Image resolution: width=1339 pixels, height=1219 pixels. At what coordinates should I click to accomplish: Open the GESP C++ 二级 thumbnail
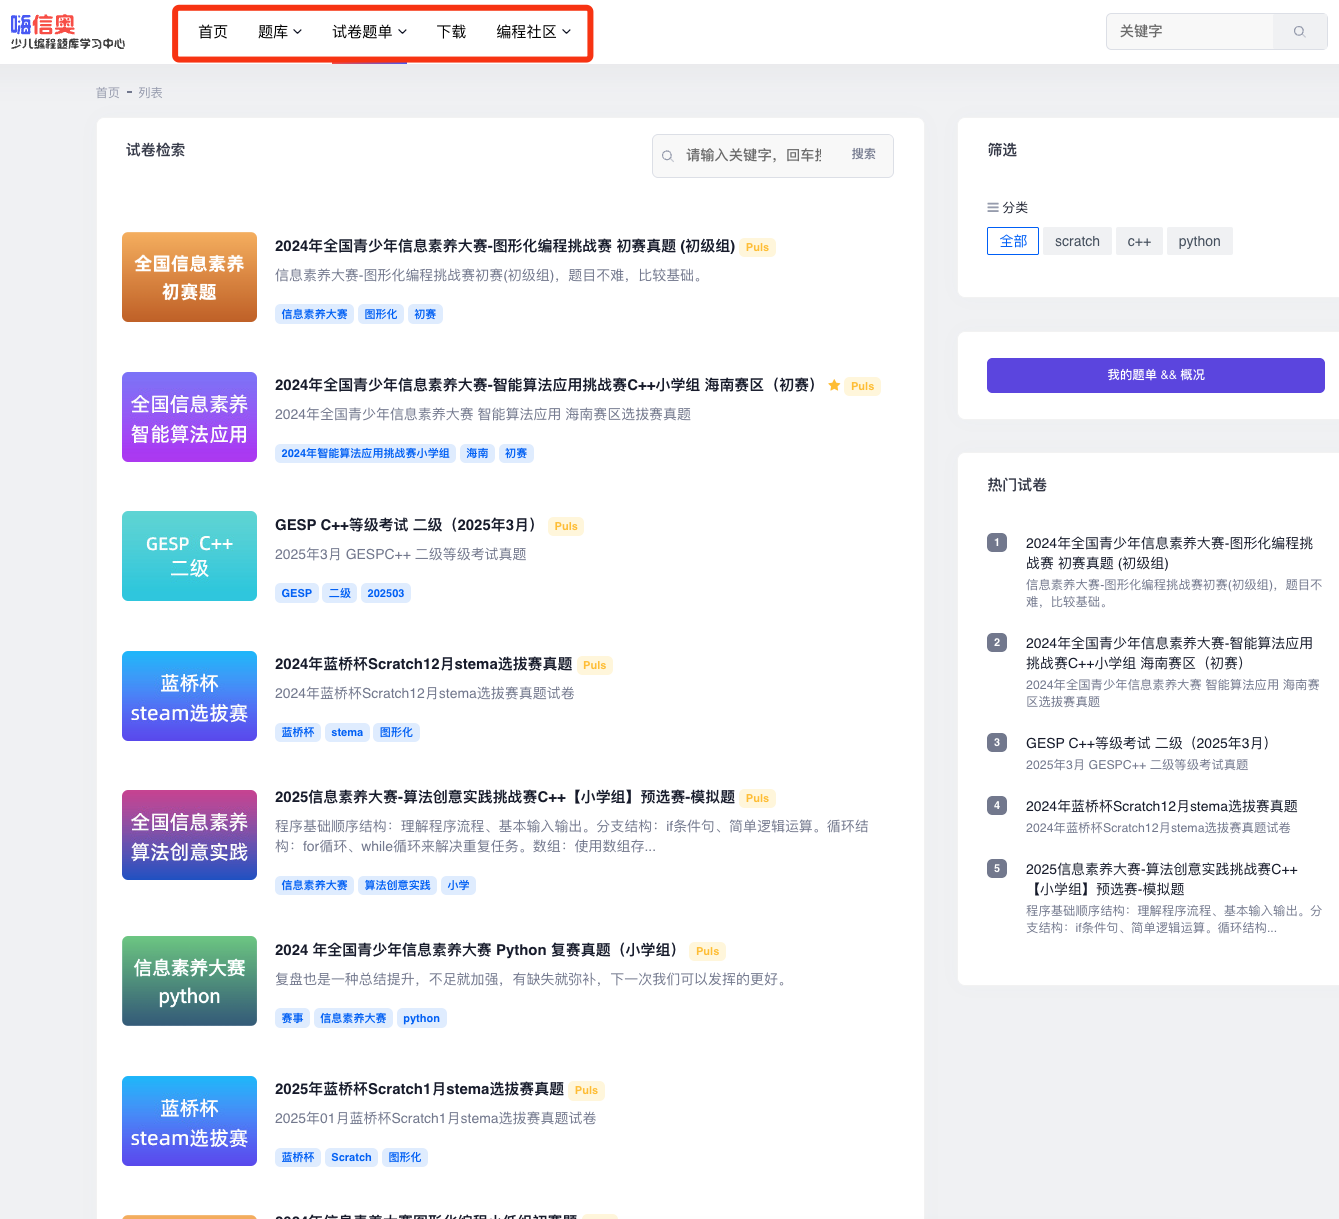(190, 556)
